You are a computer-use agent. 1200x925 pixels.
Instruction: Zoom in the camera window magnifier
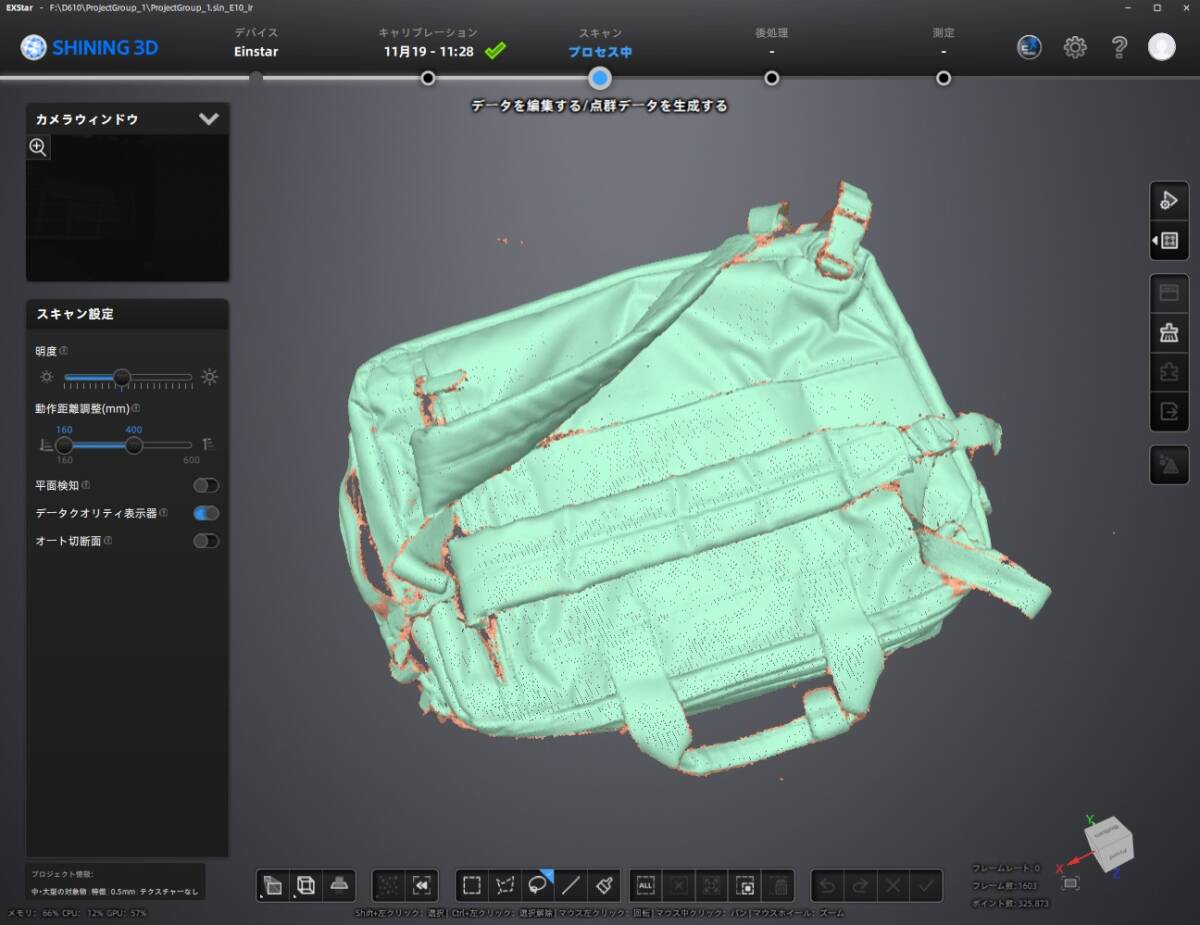[x=38, y=148]
